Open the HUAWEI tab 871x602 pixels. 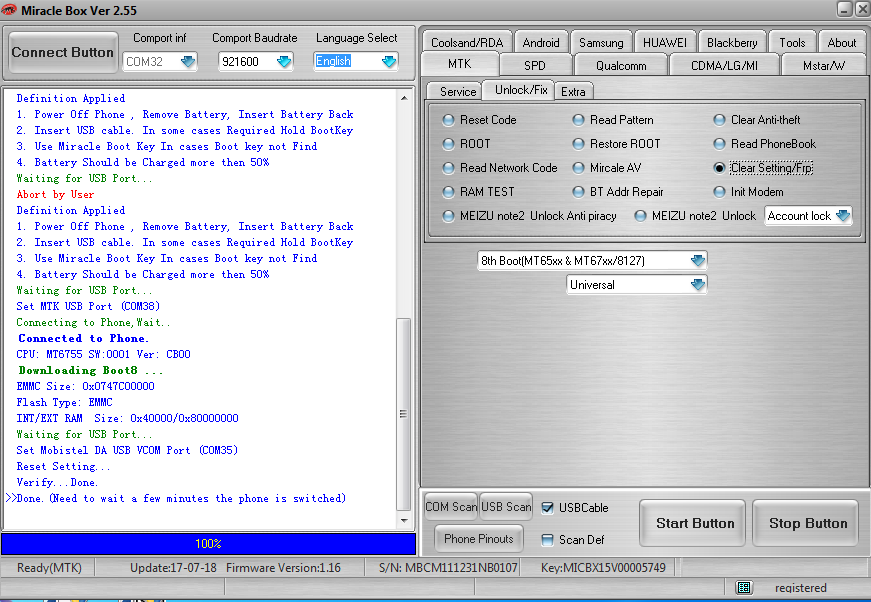665,43
